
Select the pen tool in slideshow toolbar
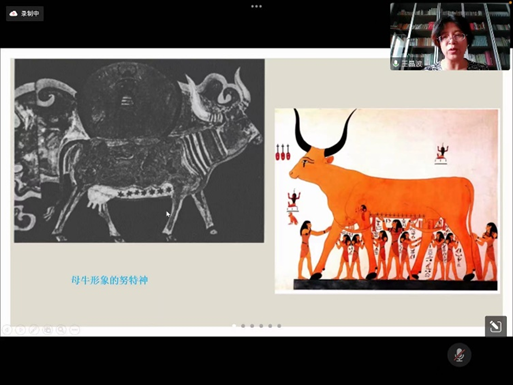(x=34, y=330)
